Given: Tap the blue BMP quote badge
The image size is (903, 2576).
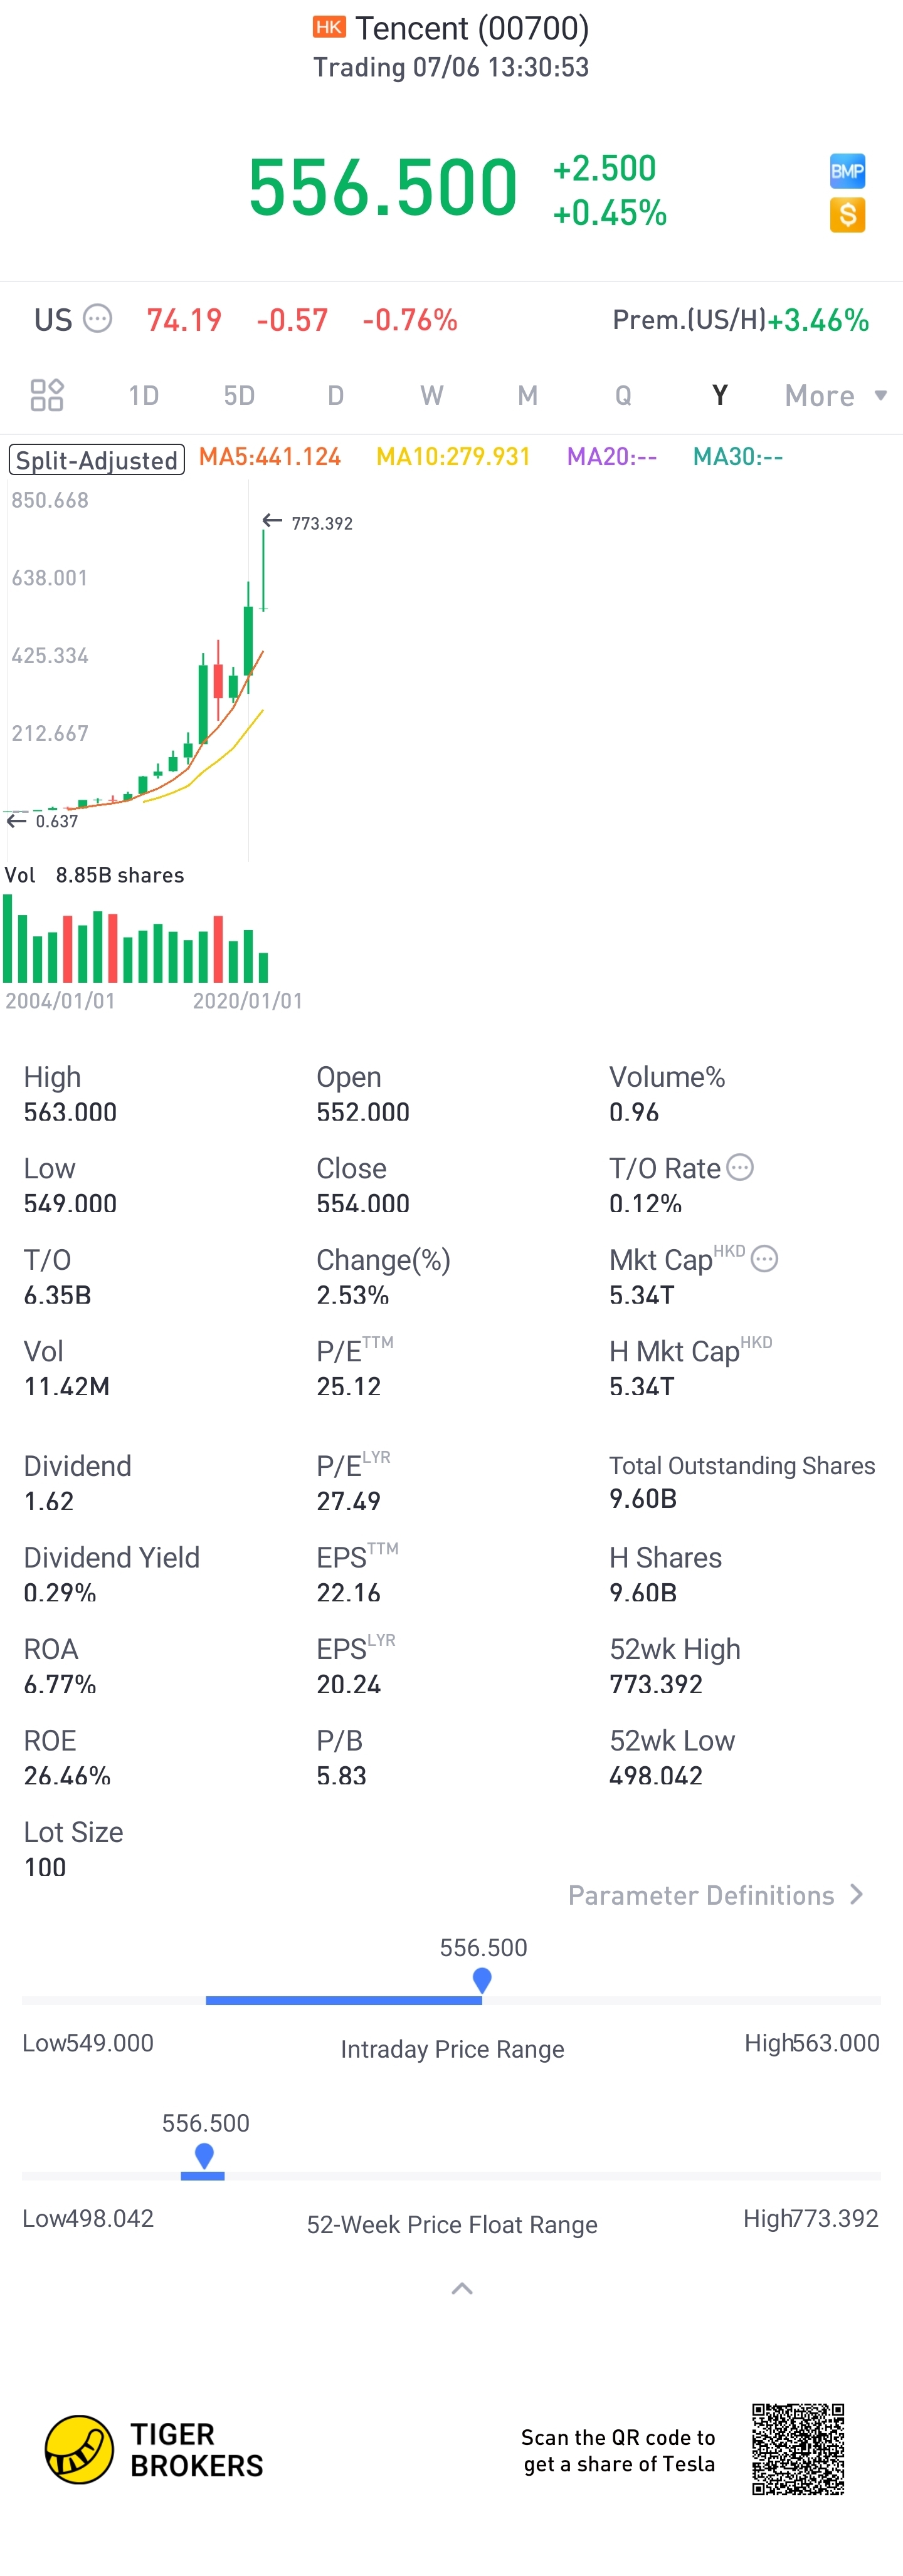Looking at the screenshot, I should coord(847,171).
